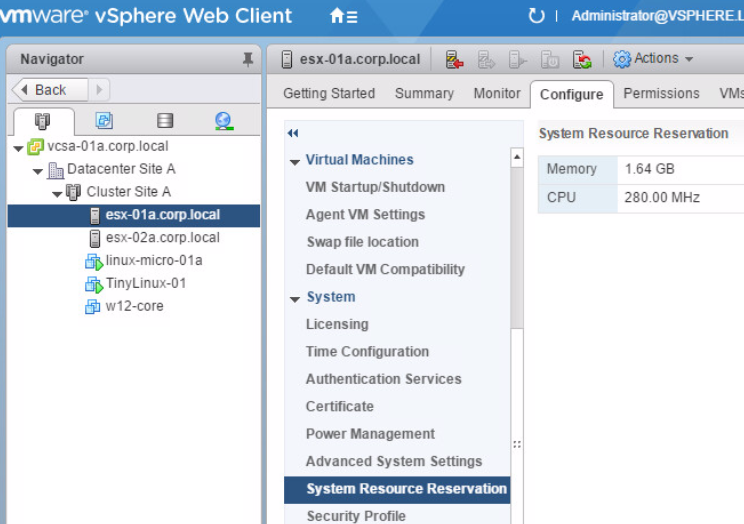Open Default VM Compatibility
This screenshot has height=524, width=744.
(385, 270)
